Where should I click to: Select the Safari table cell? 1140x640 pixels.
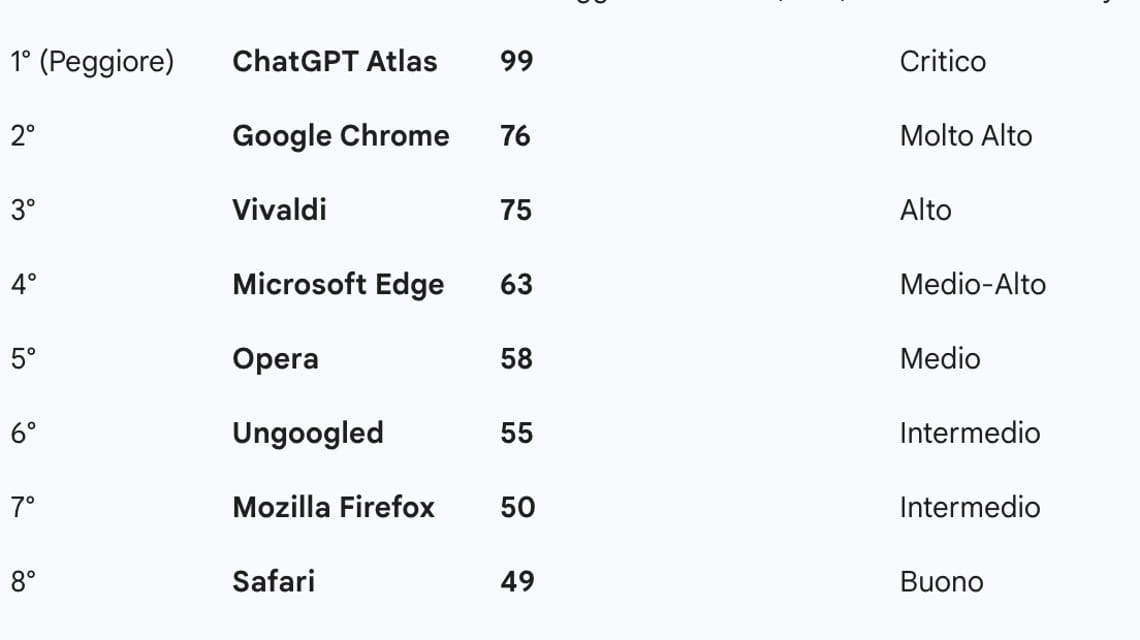pyautogui.click(x=273, y=581)
